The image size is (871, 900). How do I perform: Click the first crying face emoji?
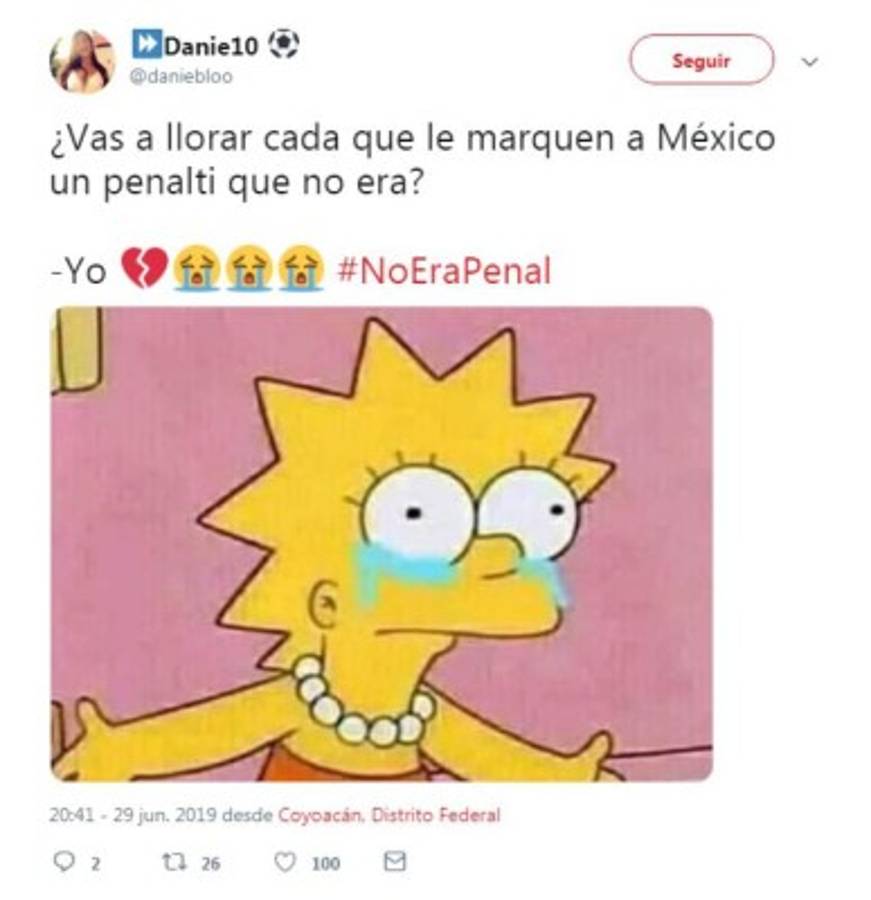click(197, 269)
